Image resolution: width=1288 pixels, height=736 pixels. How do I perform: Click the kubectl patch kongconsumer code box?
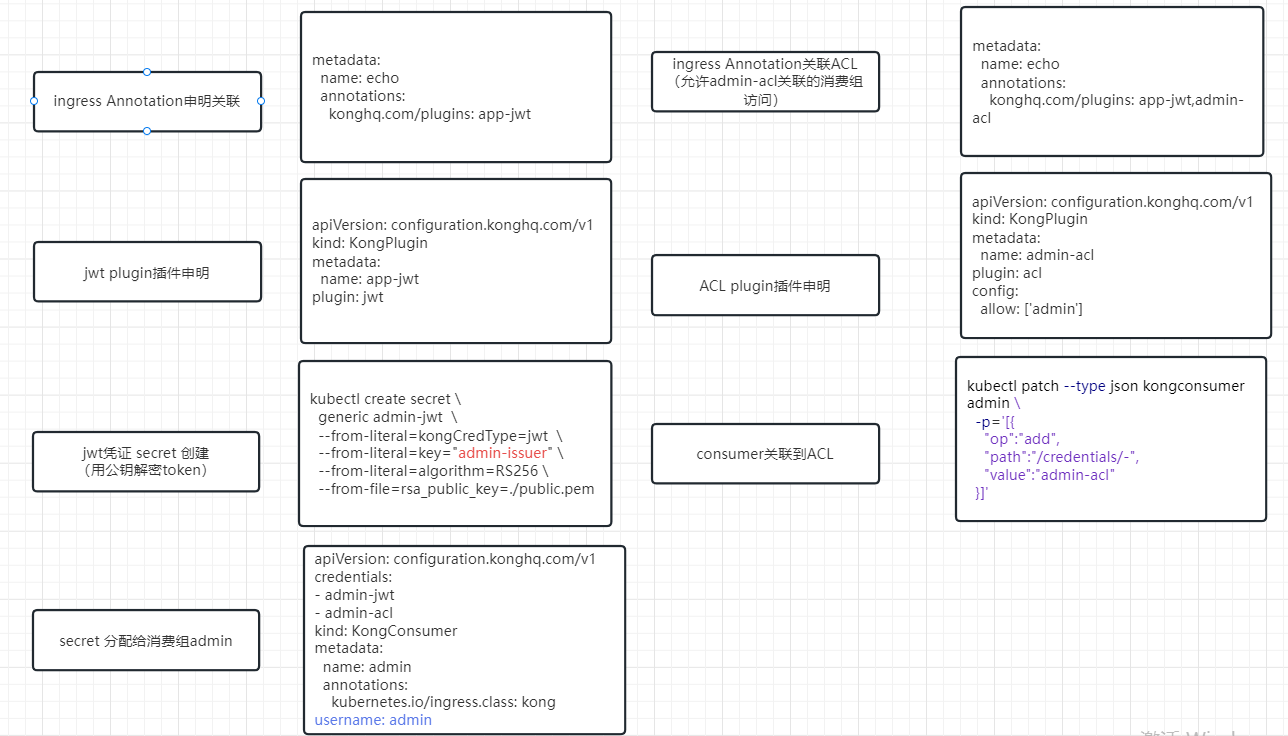[x=1110, y=440]
